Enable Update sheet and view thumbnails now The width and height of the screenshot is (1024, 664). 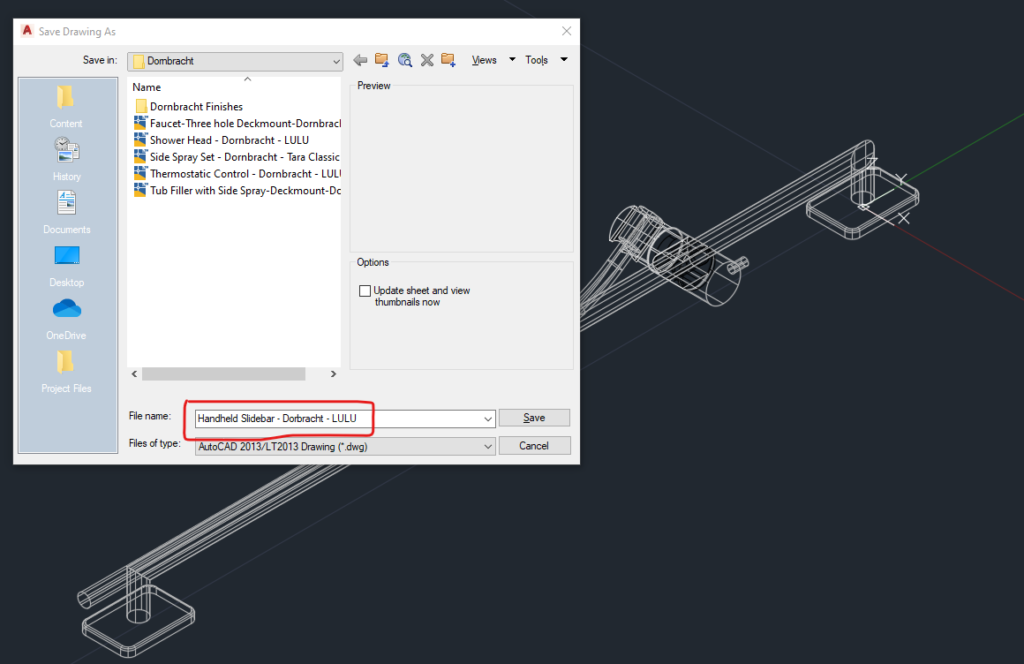tap(365, 291)
